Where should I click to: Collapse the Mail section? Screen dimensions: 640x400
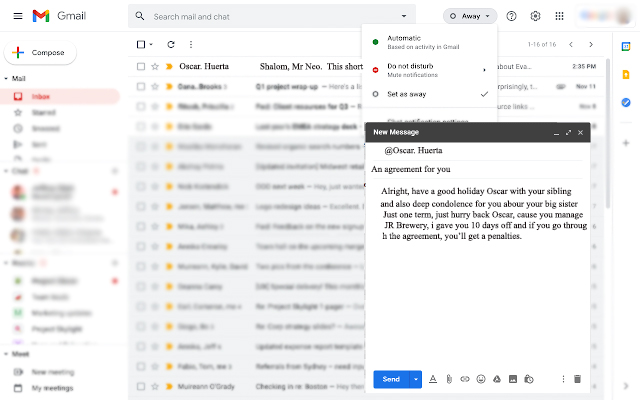pyautogui.click(x=6, y=78)
